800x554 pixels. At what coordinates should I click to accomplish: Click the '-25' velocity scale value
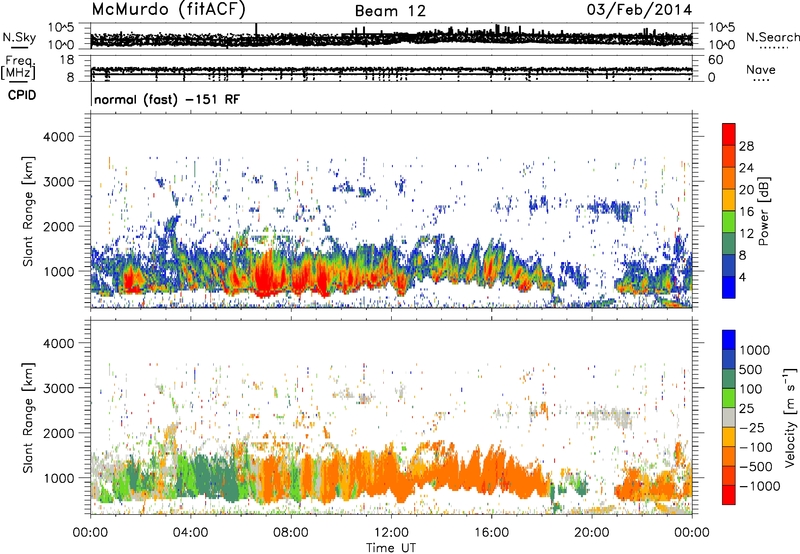tap(754, 427)
